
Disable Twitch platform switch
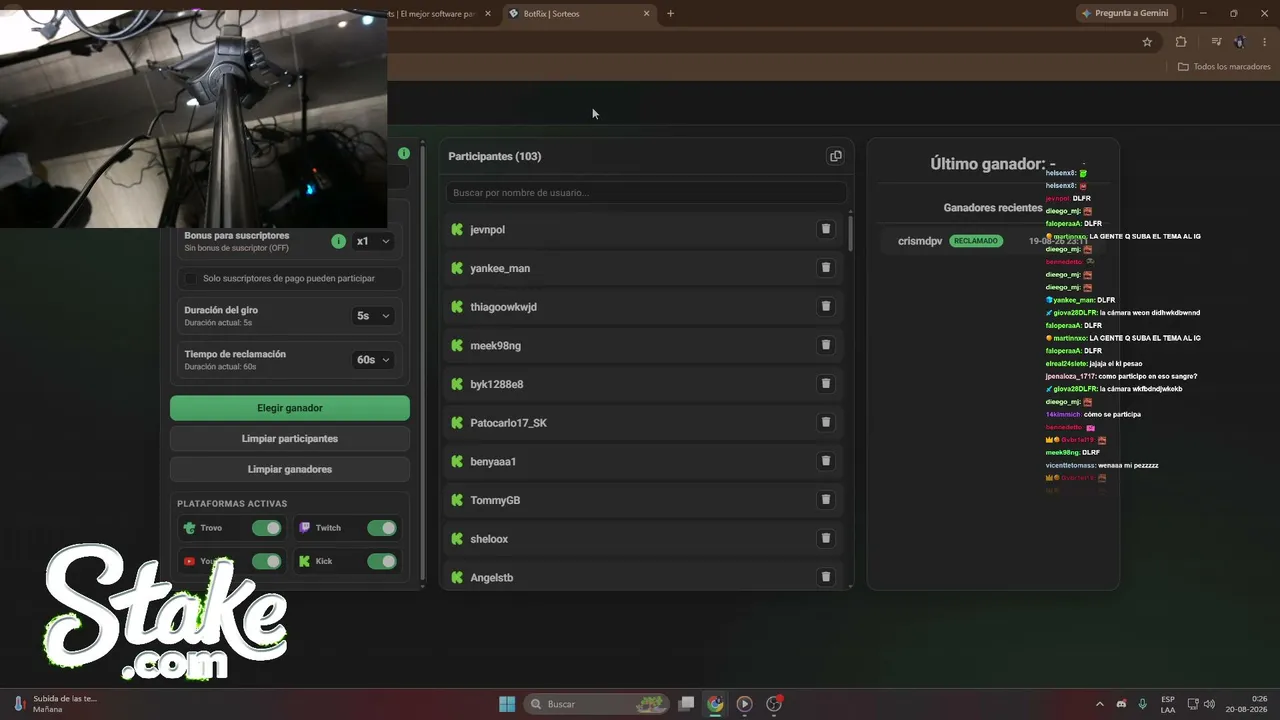pos(382,528)
